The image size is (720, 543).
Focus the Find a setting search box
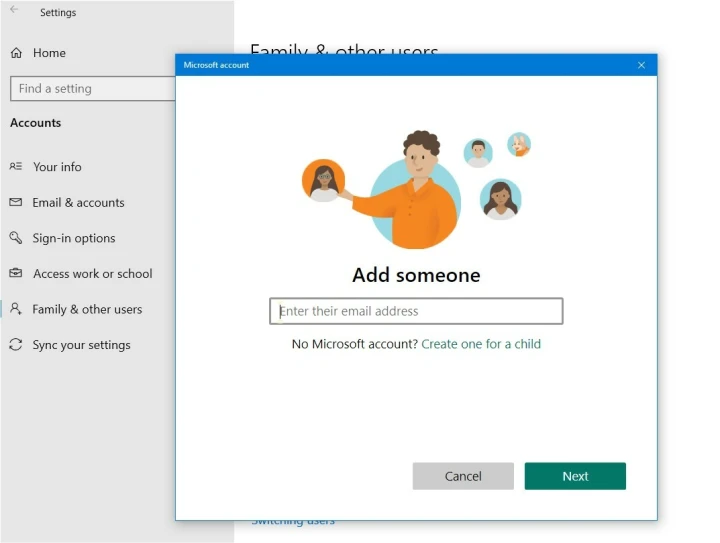pyautogui.click(x=93, y=88)
